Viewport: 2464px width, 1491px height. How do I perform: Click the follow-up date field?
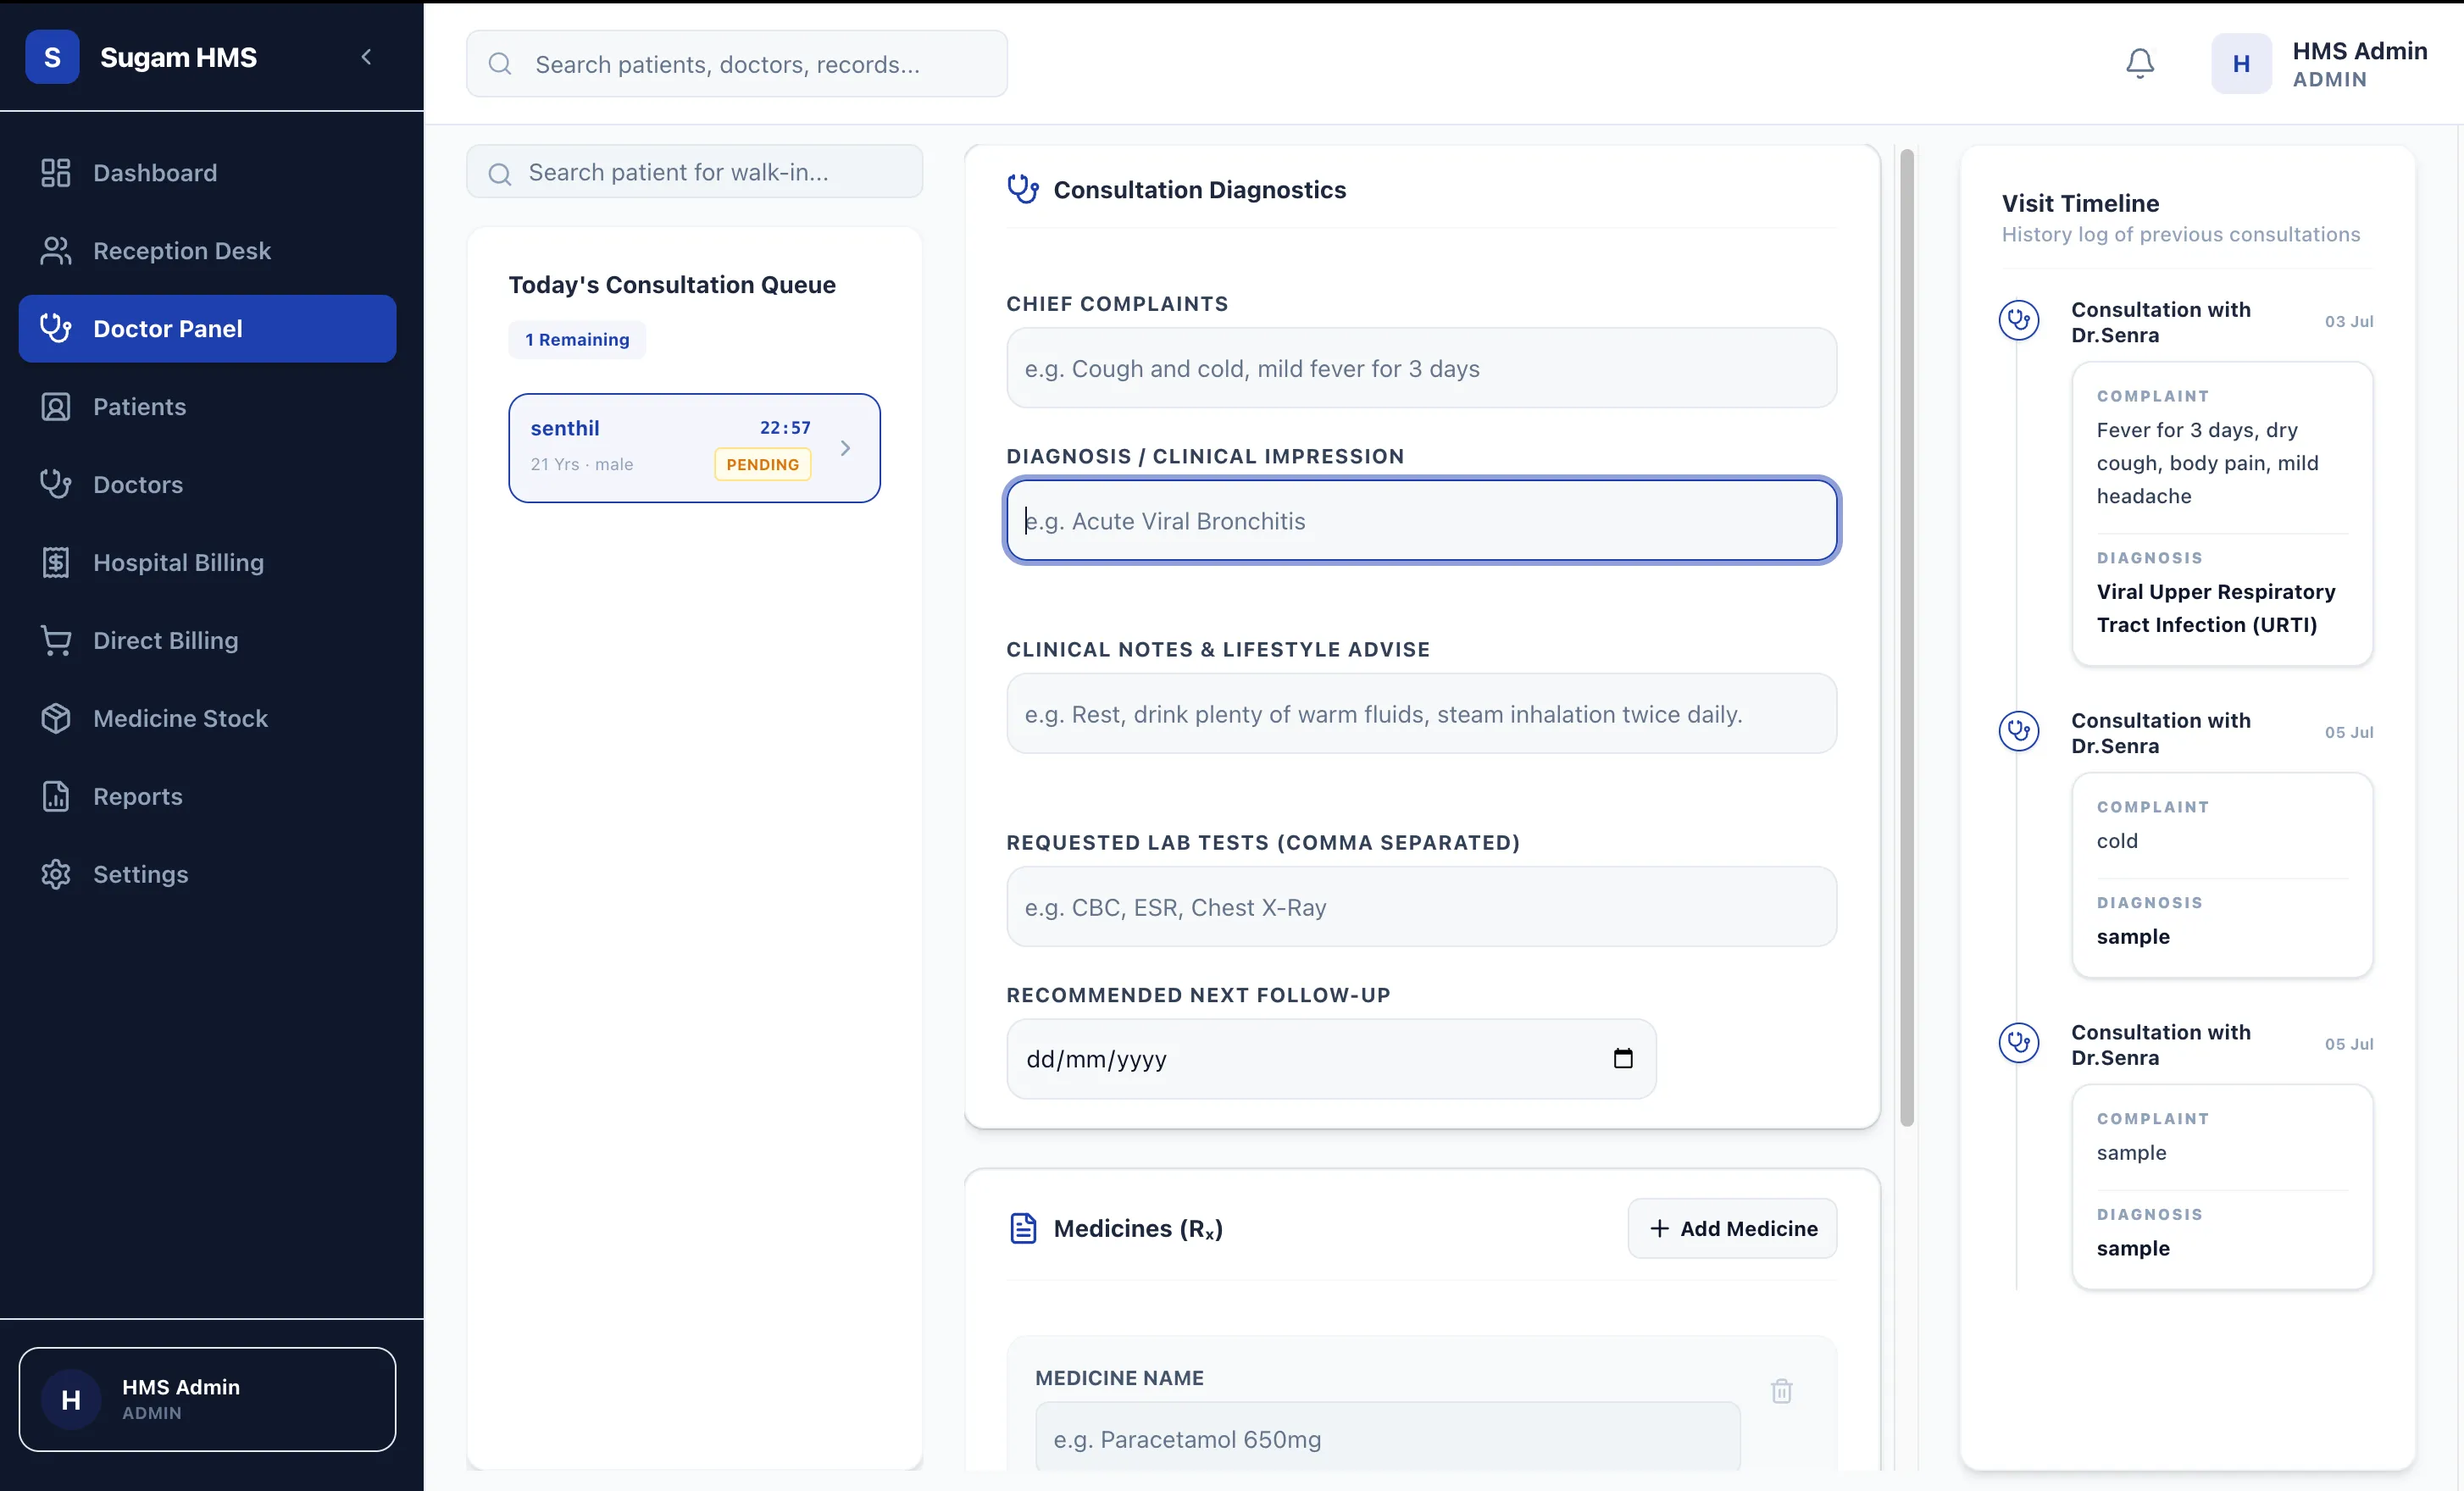pos(1331,1059)
